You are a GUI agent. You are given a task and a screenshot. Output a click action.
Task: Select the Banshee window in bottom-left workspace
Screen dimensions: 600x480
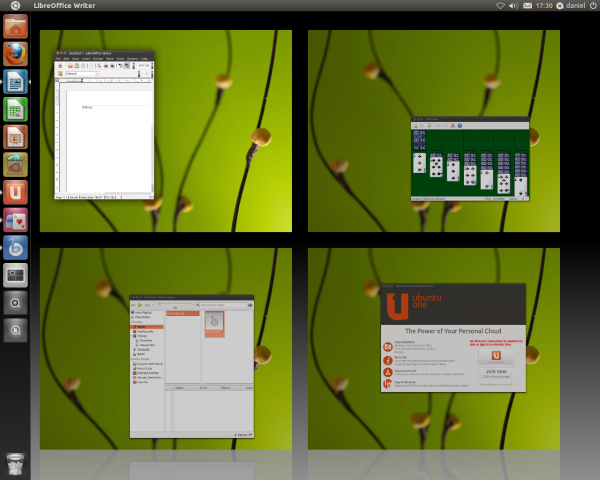(x=192, y=366)
